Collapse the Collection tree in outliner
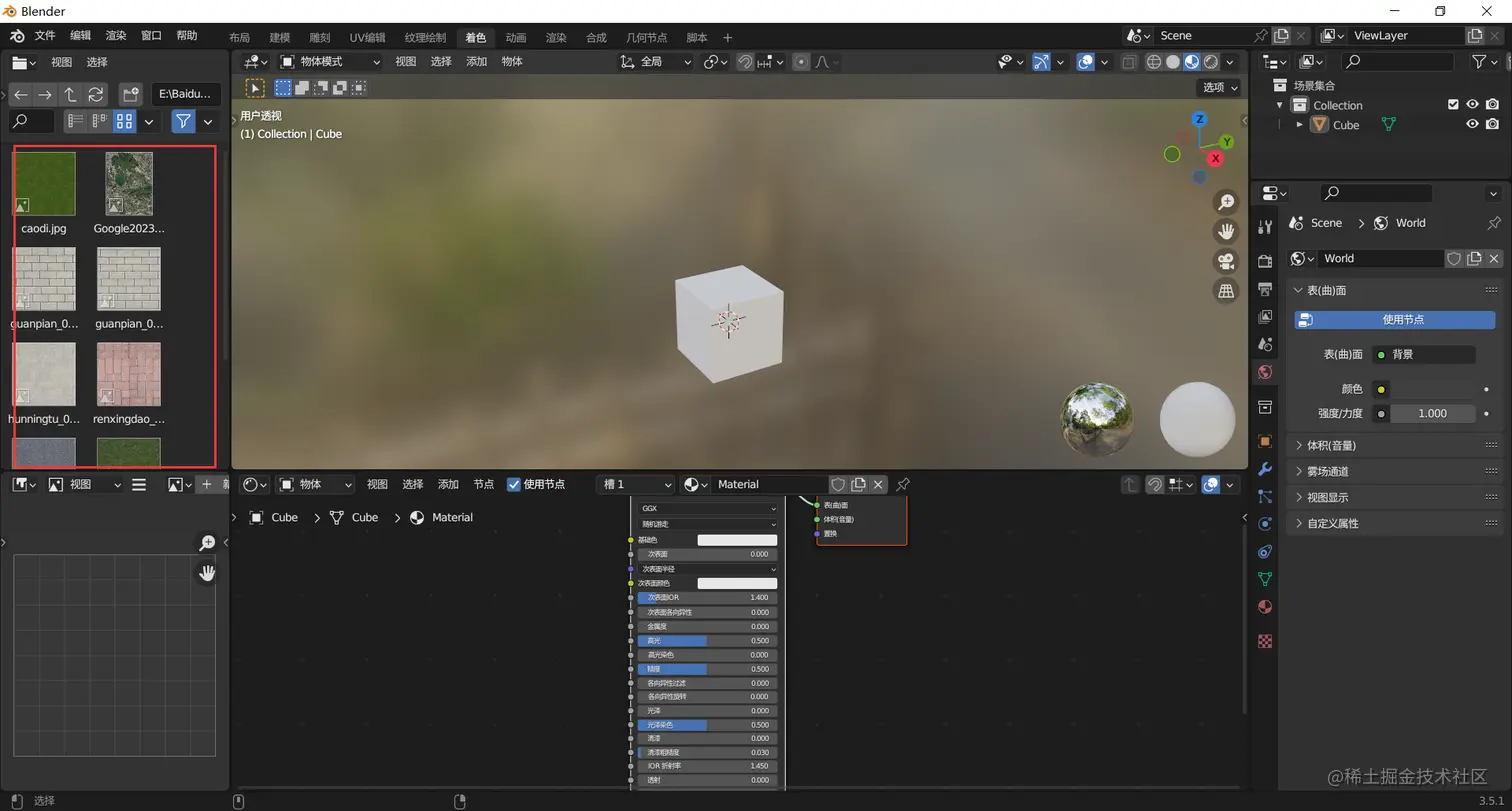Viewport: 1512px width, 811px height. point(1279,105)
